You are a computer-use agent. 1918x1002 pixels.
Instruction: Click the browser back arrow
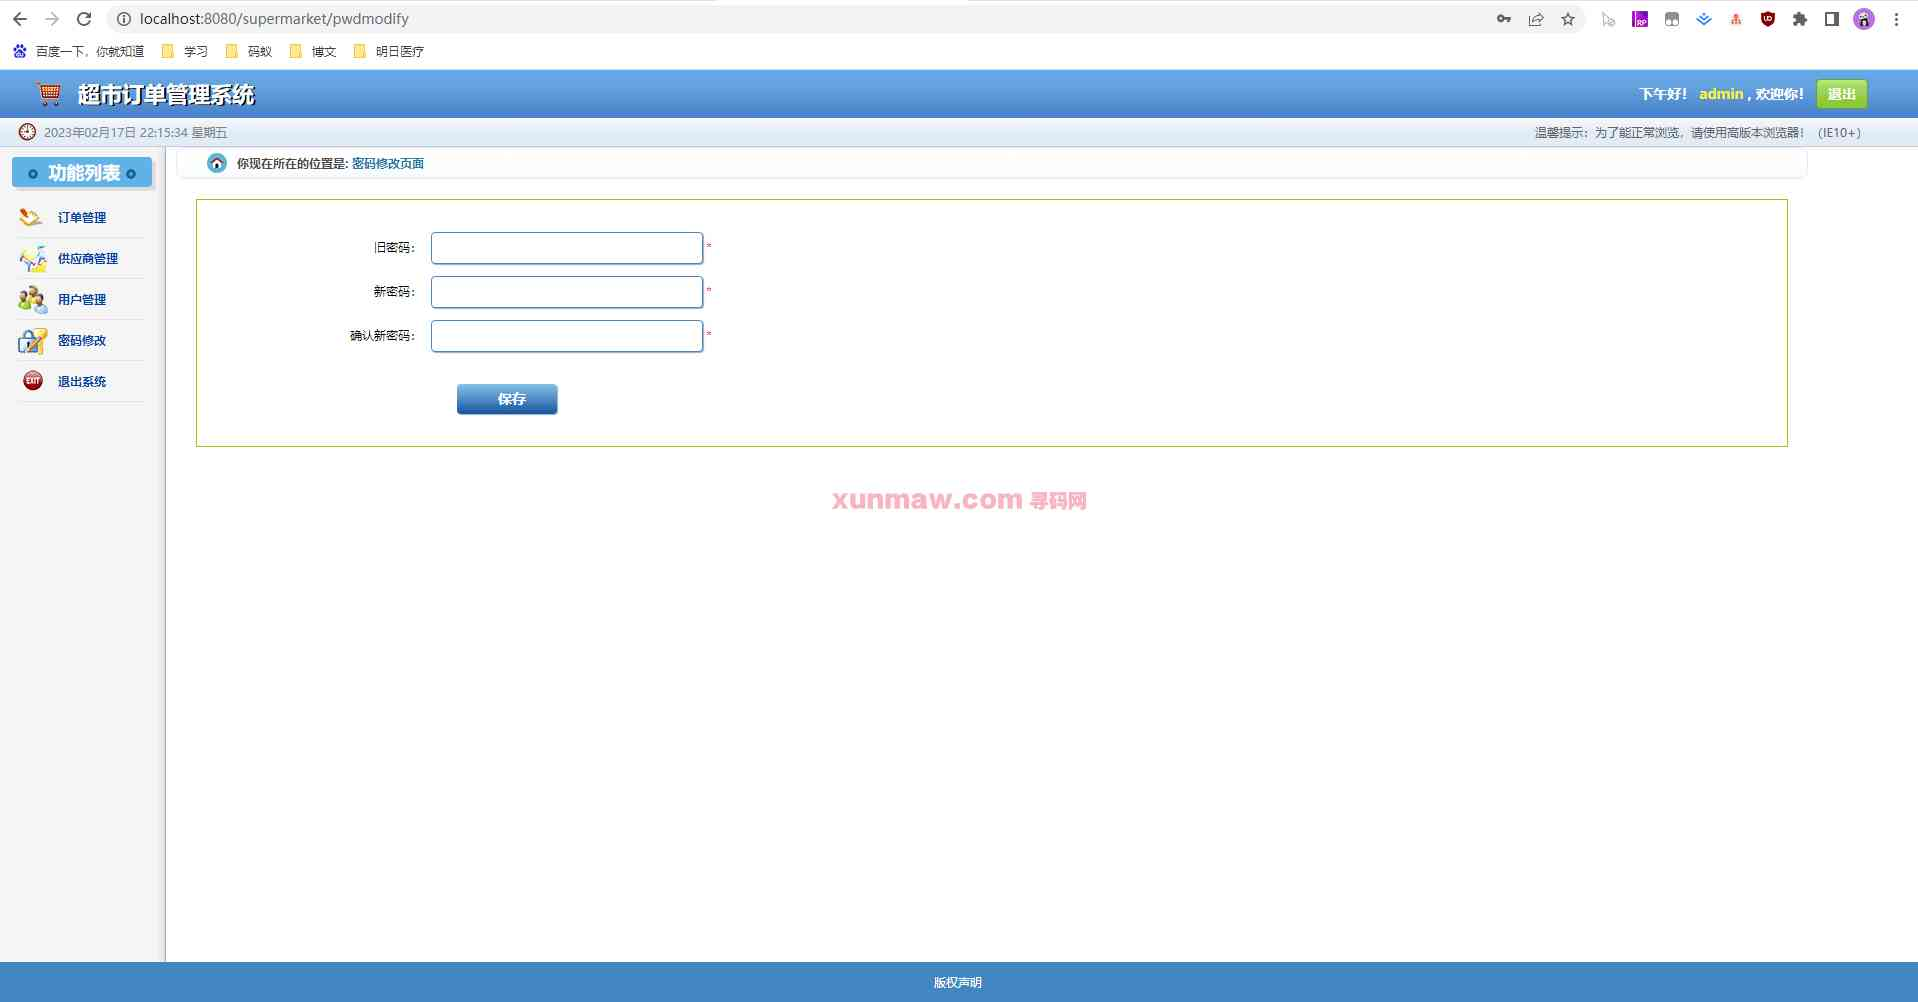pyautogui.click(x=20, y=19)
